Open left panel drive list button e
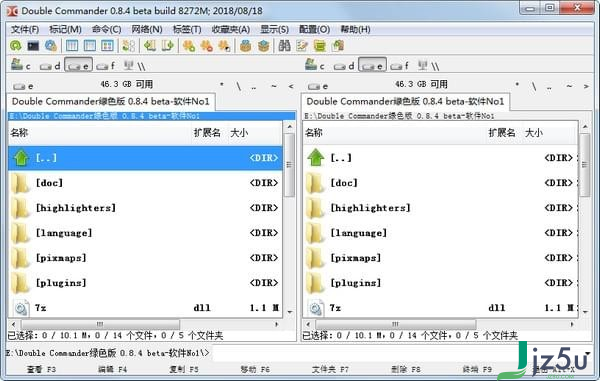 pyautogui.click(x=23, y=86)
